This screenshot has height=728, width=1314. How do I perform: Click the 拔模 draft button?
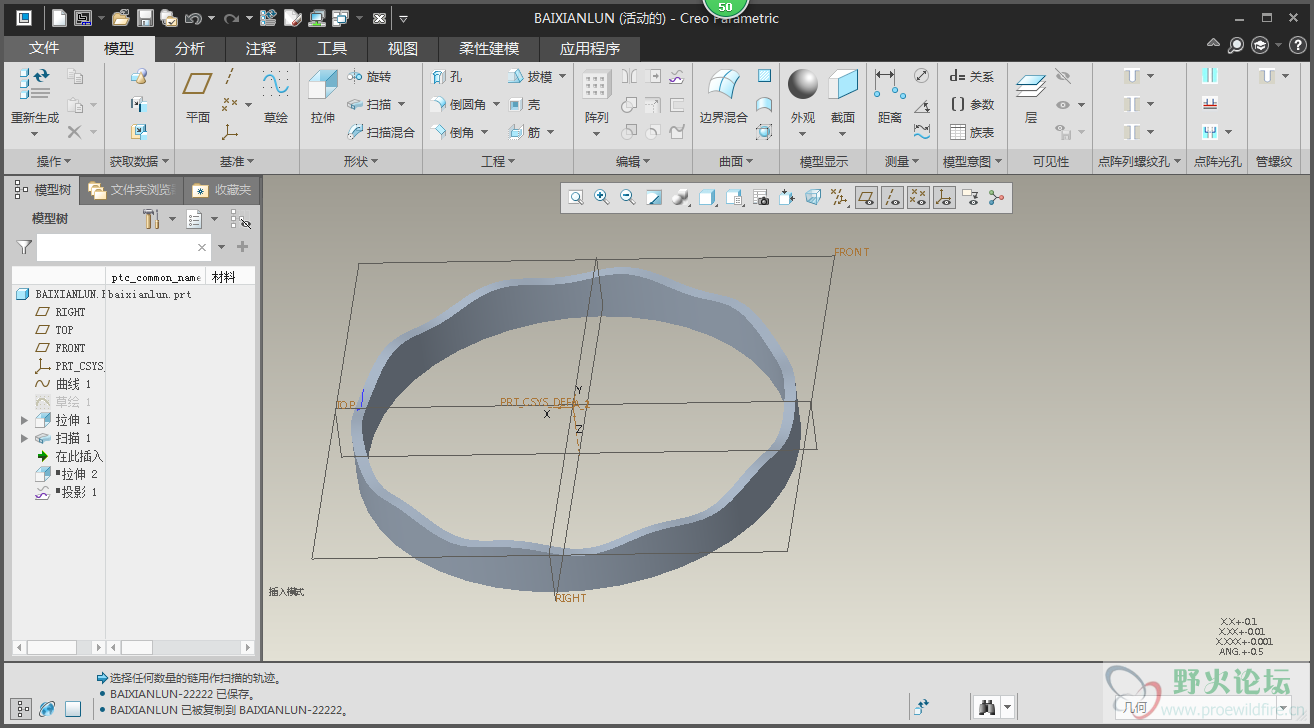[x=530, y=76]
